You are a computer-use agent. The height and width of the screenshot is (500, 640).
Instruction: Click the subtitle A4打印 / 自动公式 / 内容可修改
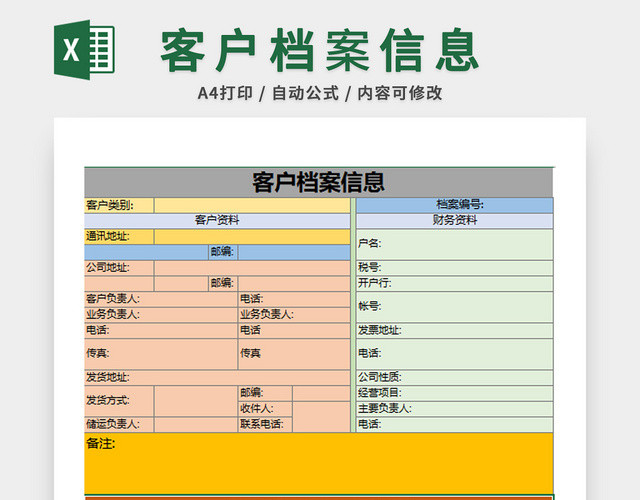pyautogui.click(x=320, y=93)
